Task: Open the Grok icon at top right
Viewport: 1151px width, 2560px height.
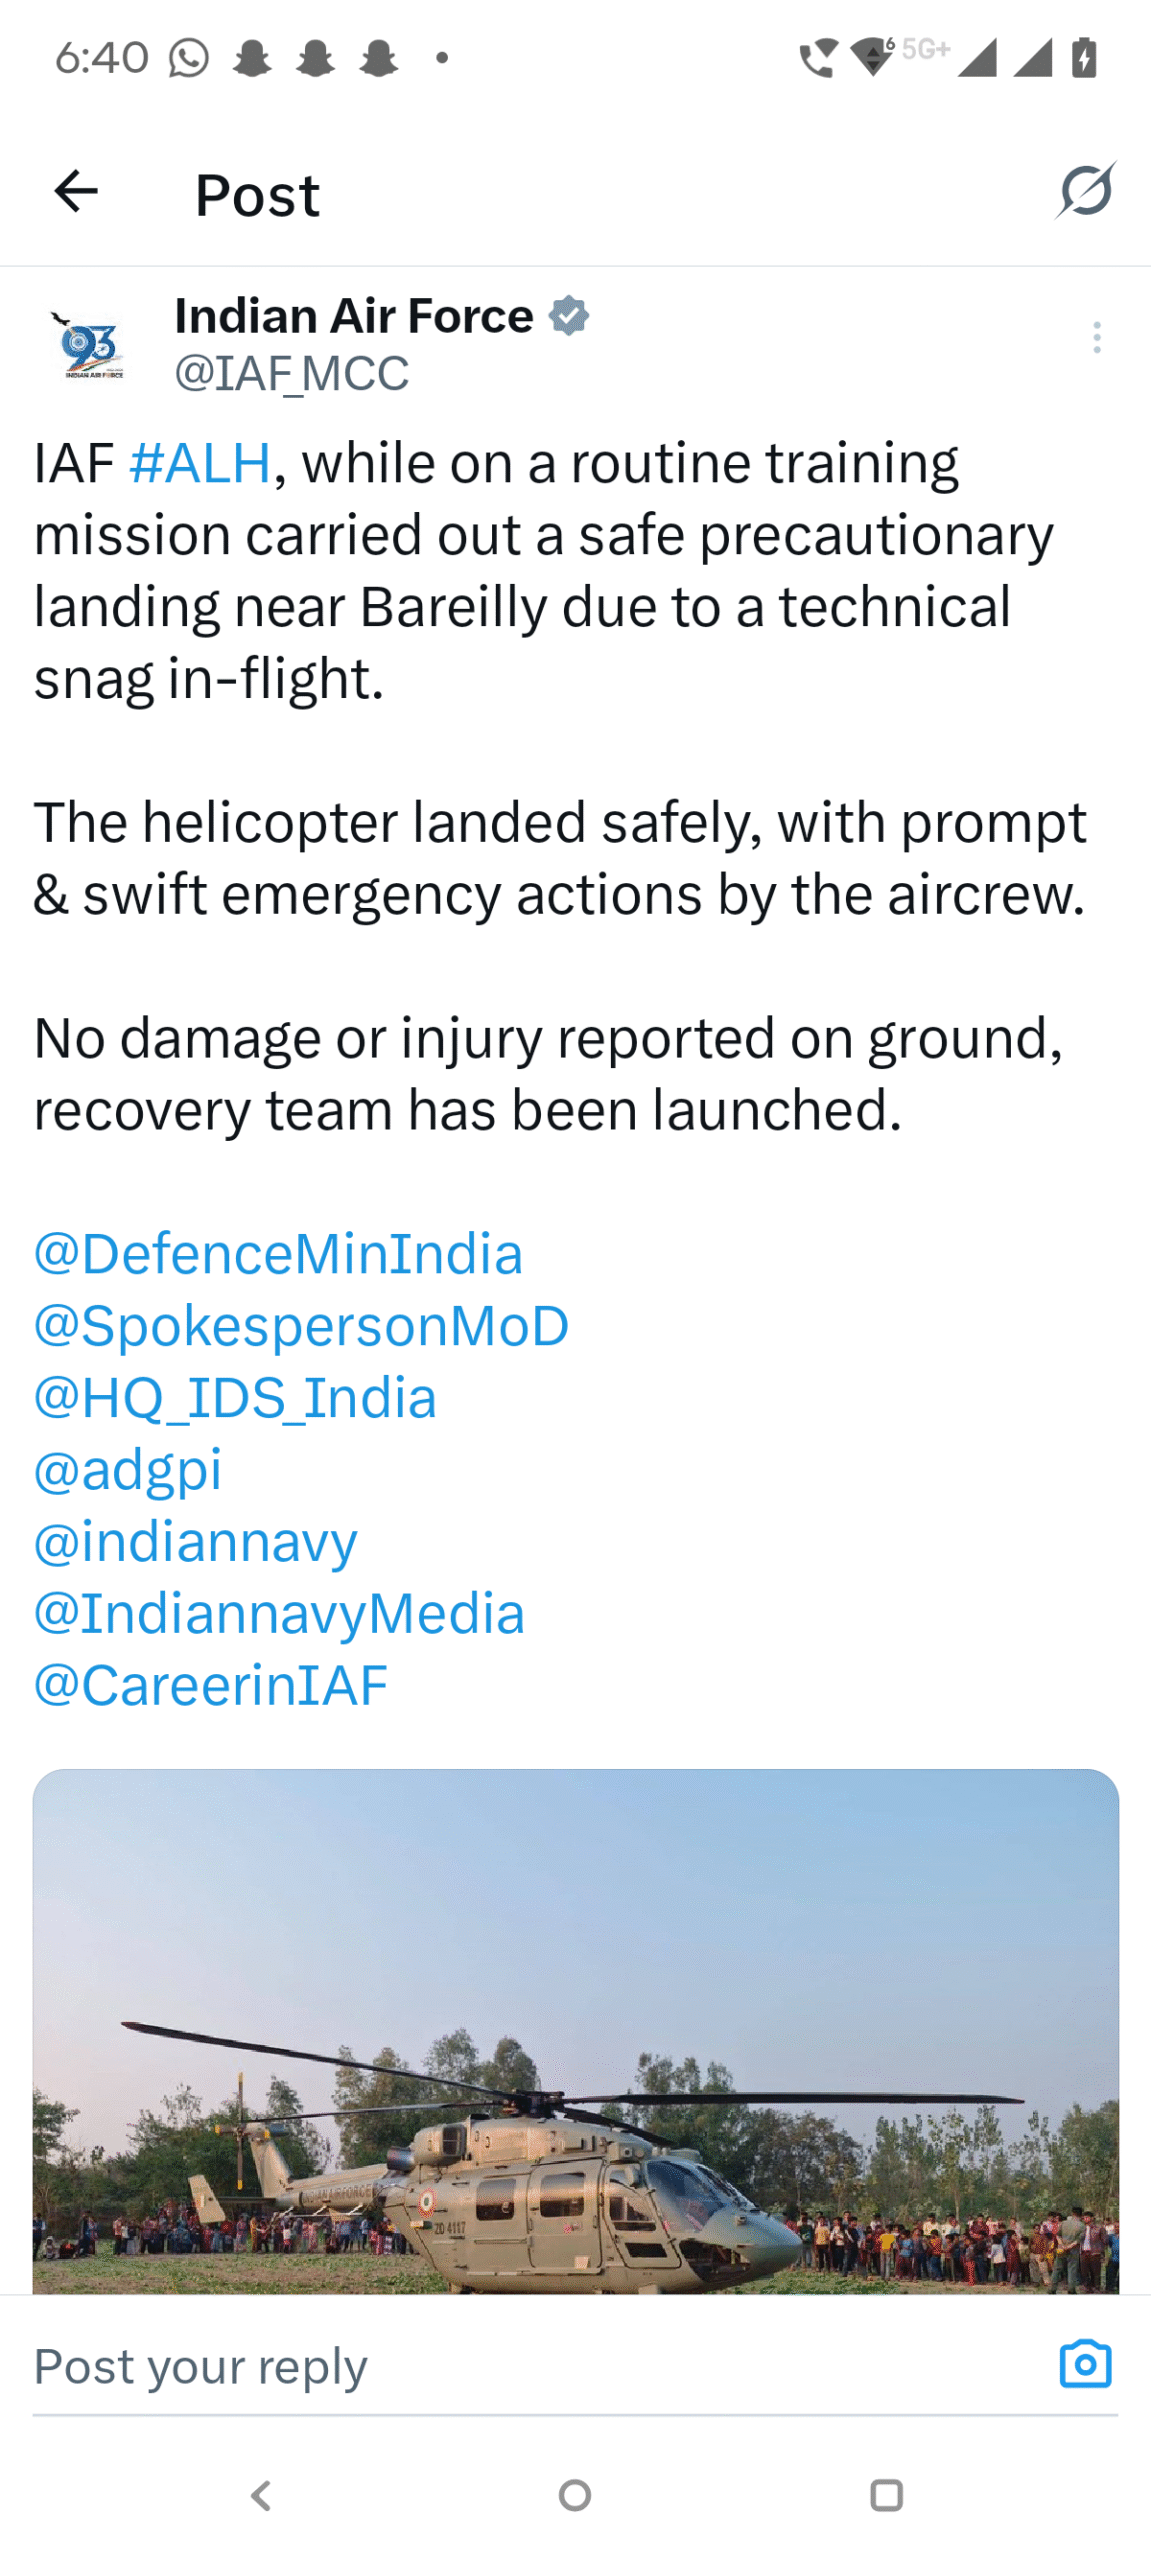Action: click(x=1085, y=190)
